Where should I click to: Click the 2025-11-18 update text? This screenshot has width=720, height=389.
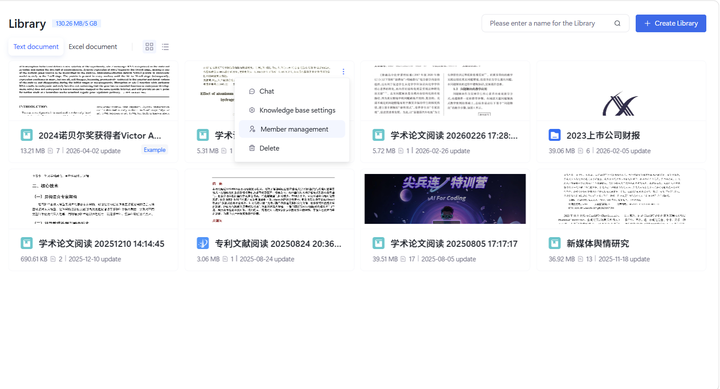point(624,259)
